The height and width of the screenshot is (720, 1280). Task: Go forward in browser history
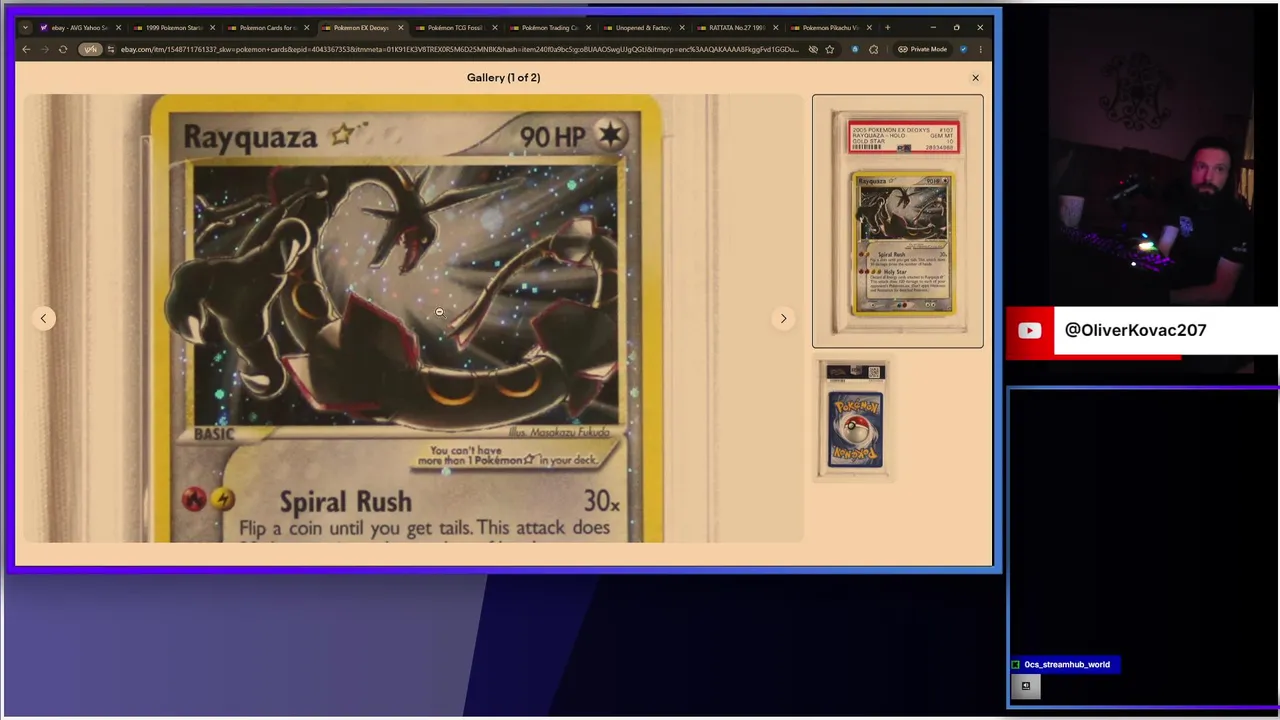point(45,49)
